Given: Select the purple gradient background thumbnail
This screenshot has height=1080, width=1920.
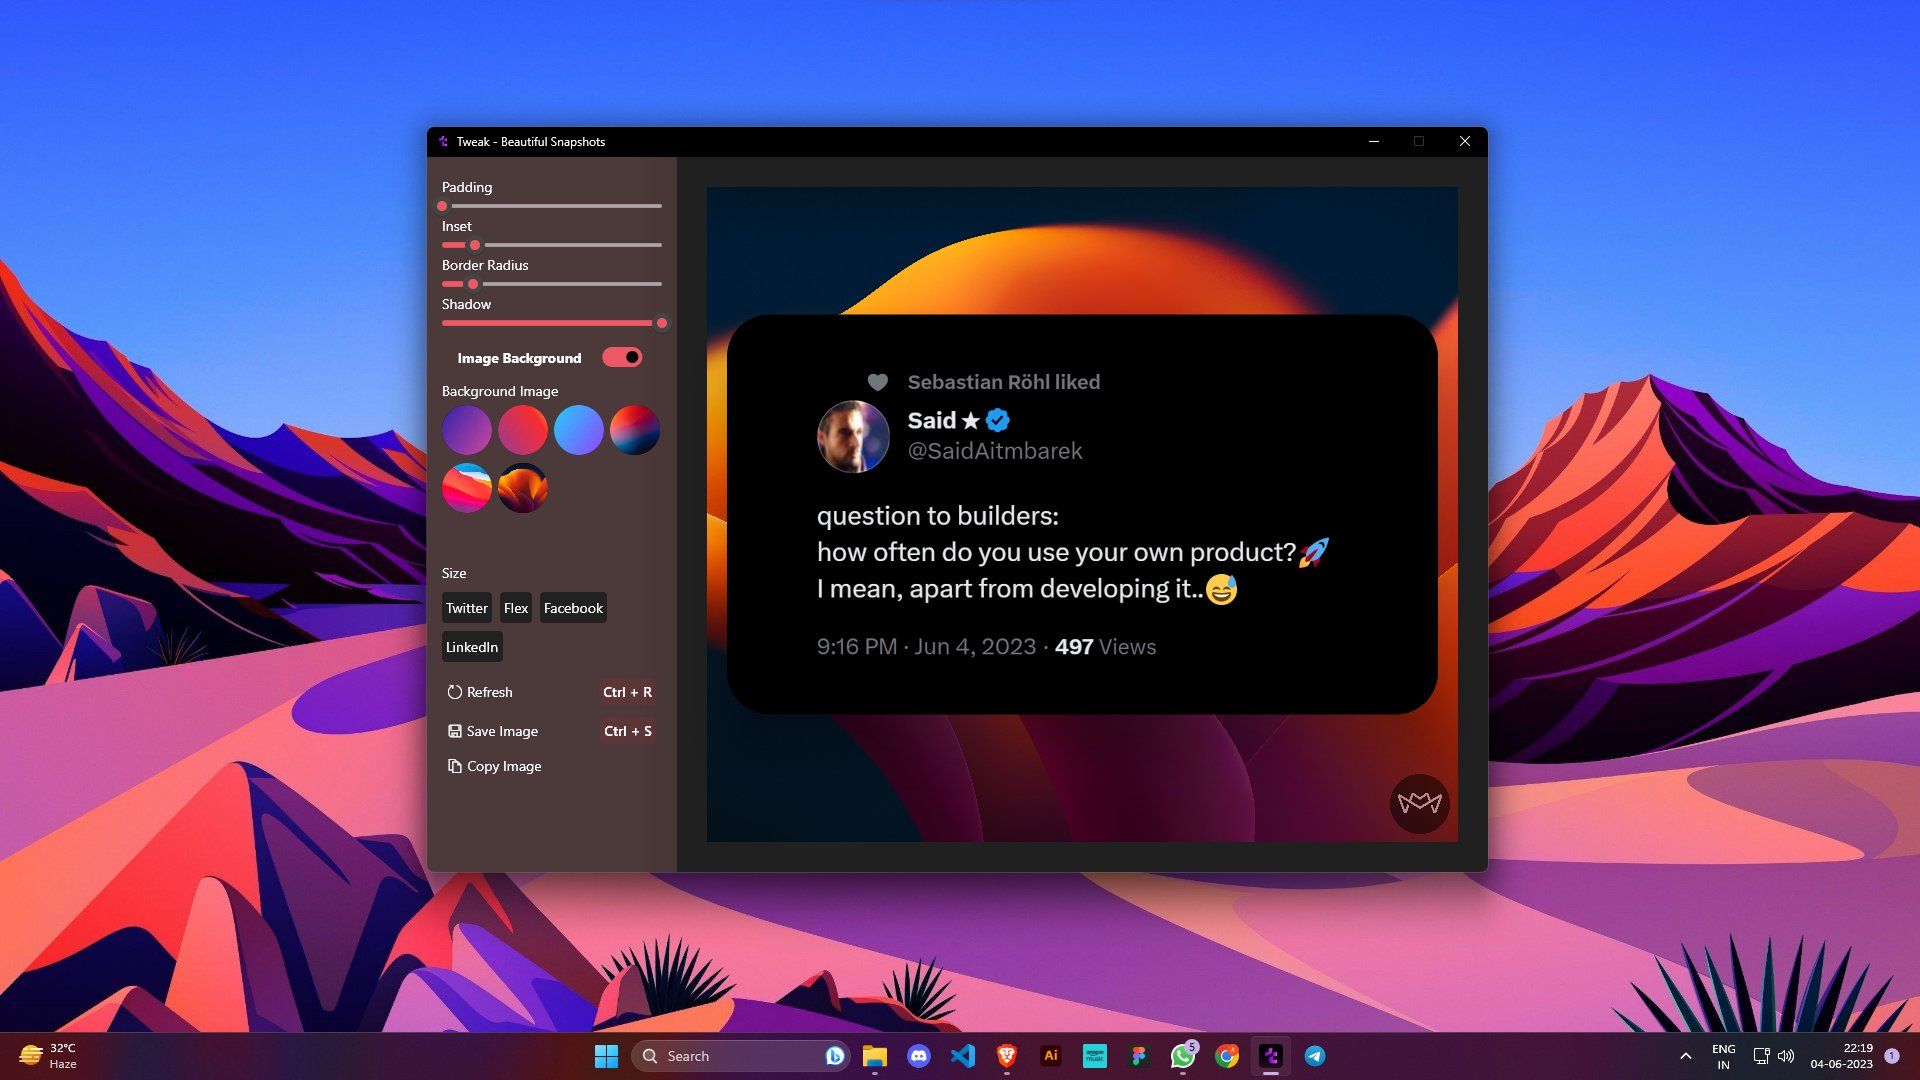Looking at the screenshot, I should pos(467,429).
